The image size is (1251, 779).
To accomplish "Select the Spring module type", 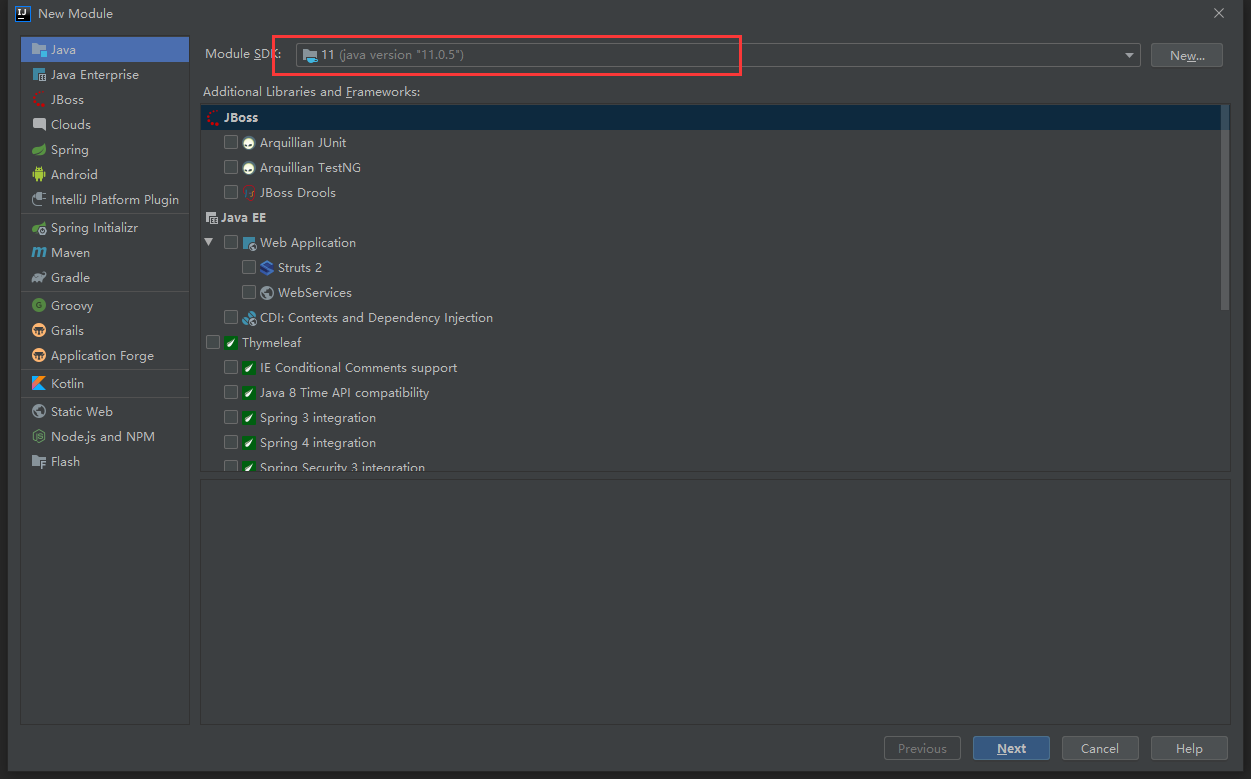I will pos(105,149).
